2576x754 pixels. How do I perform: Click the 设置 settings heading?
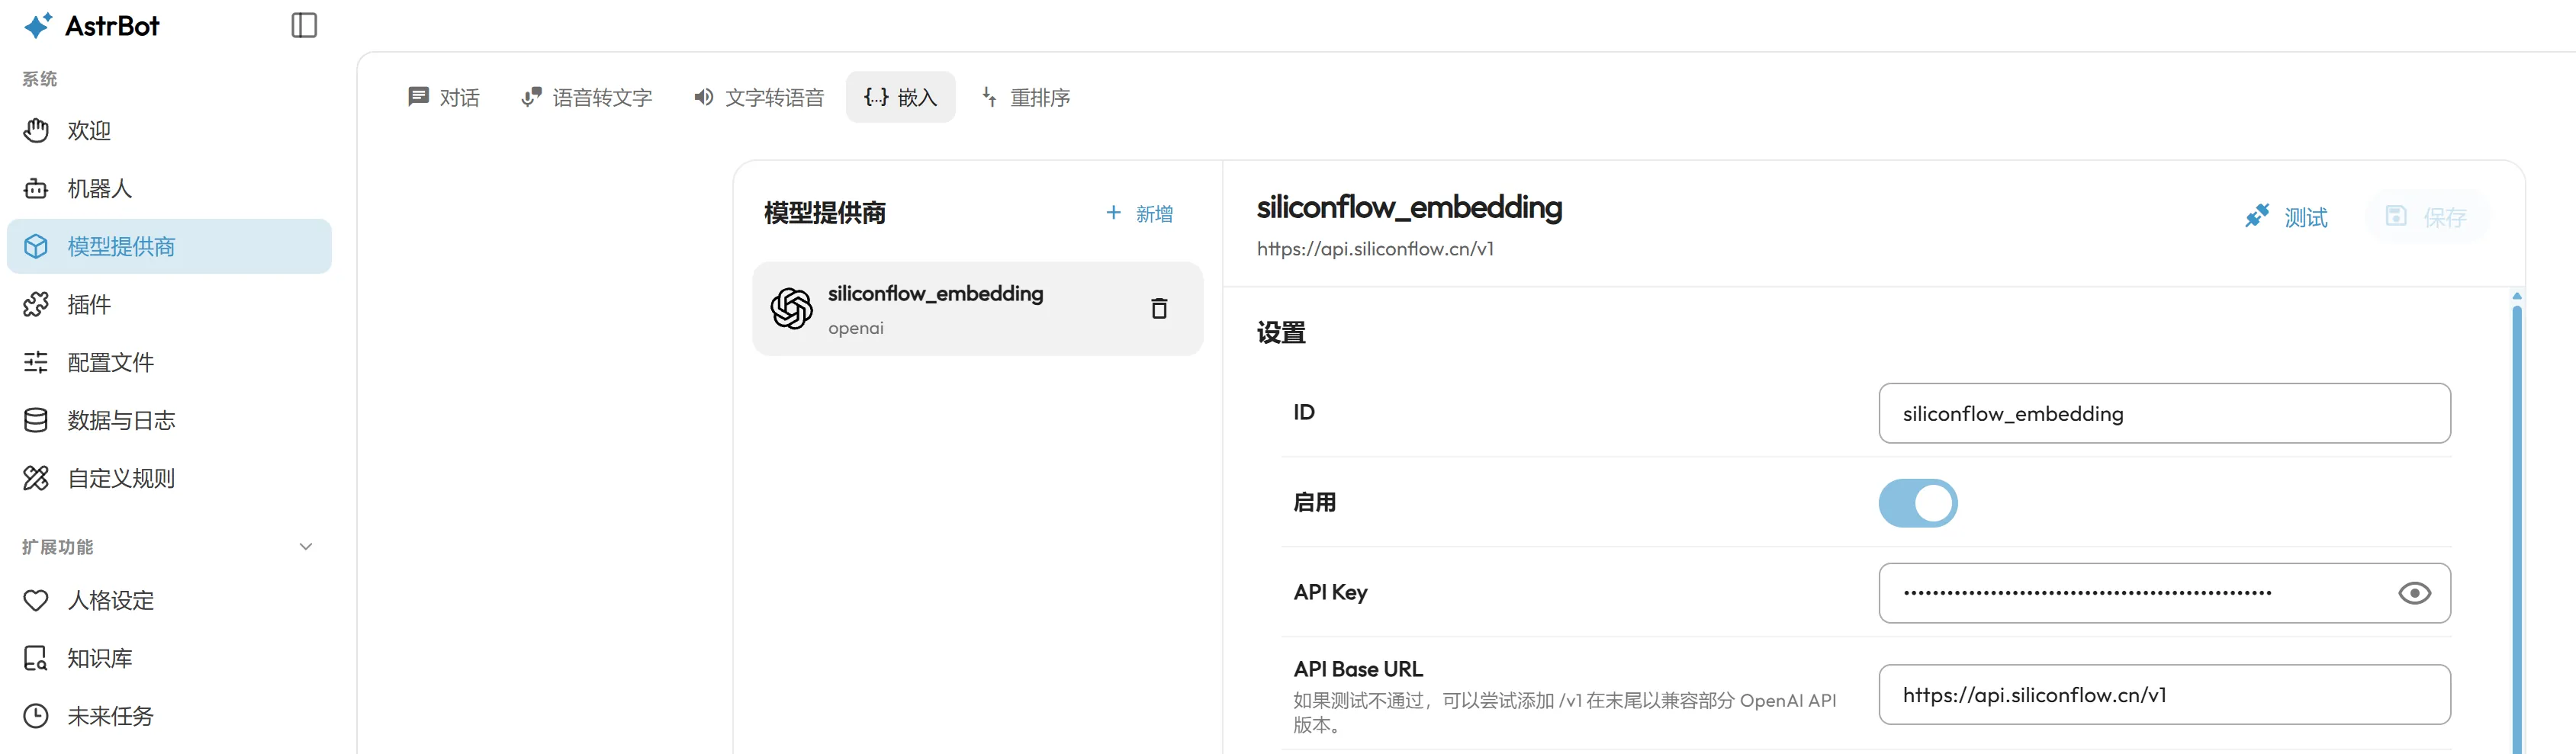1281,333
